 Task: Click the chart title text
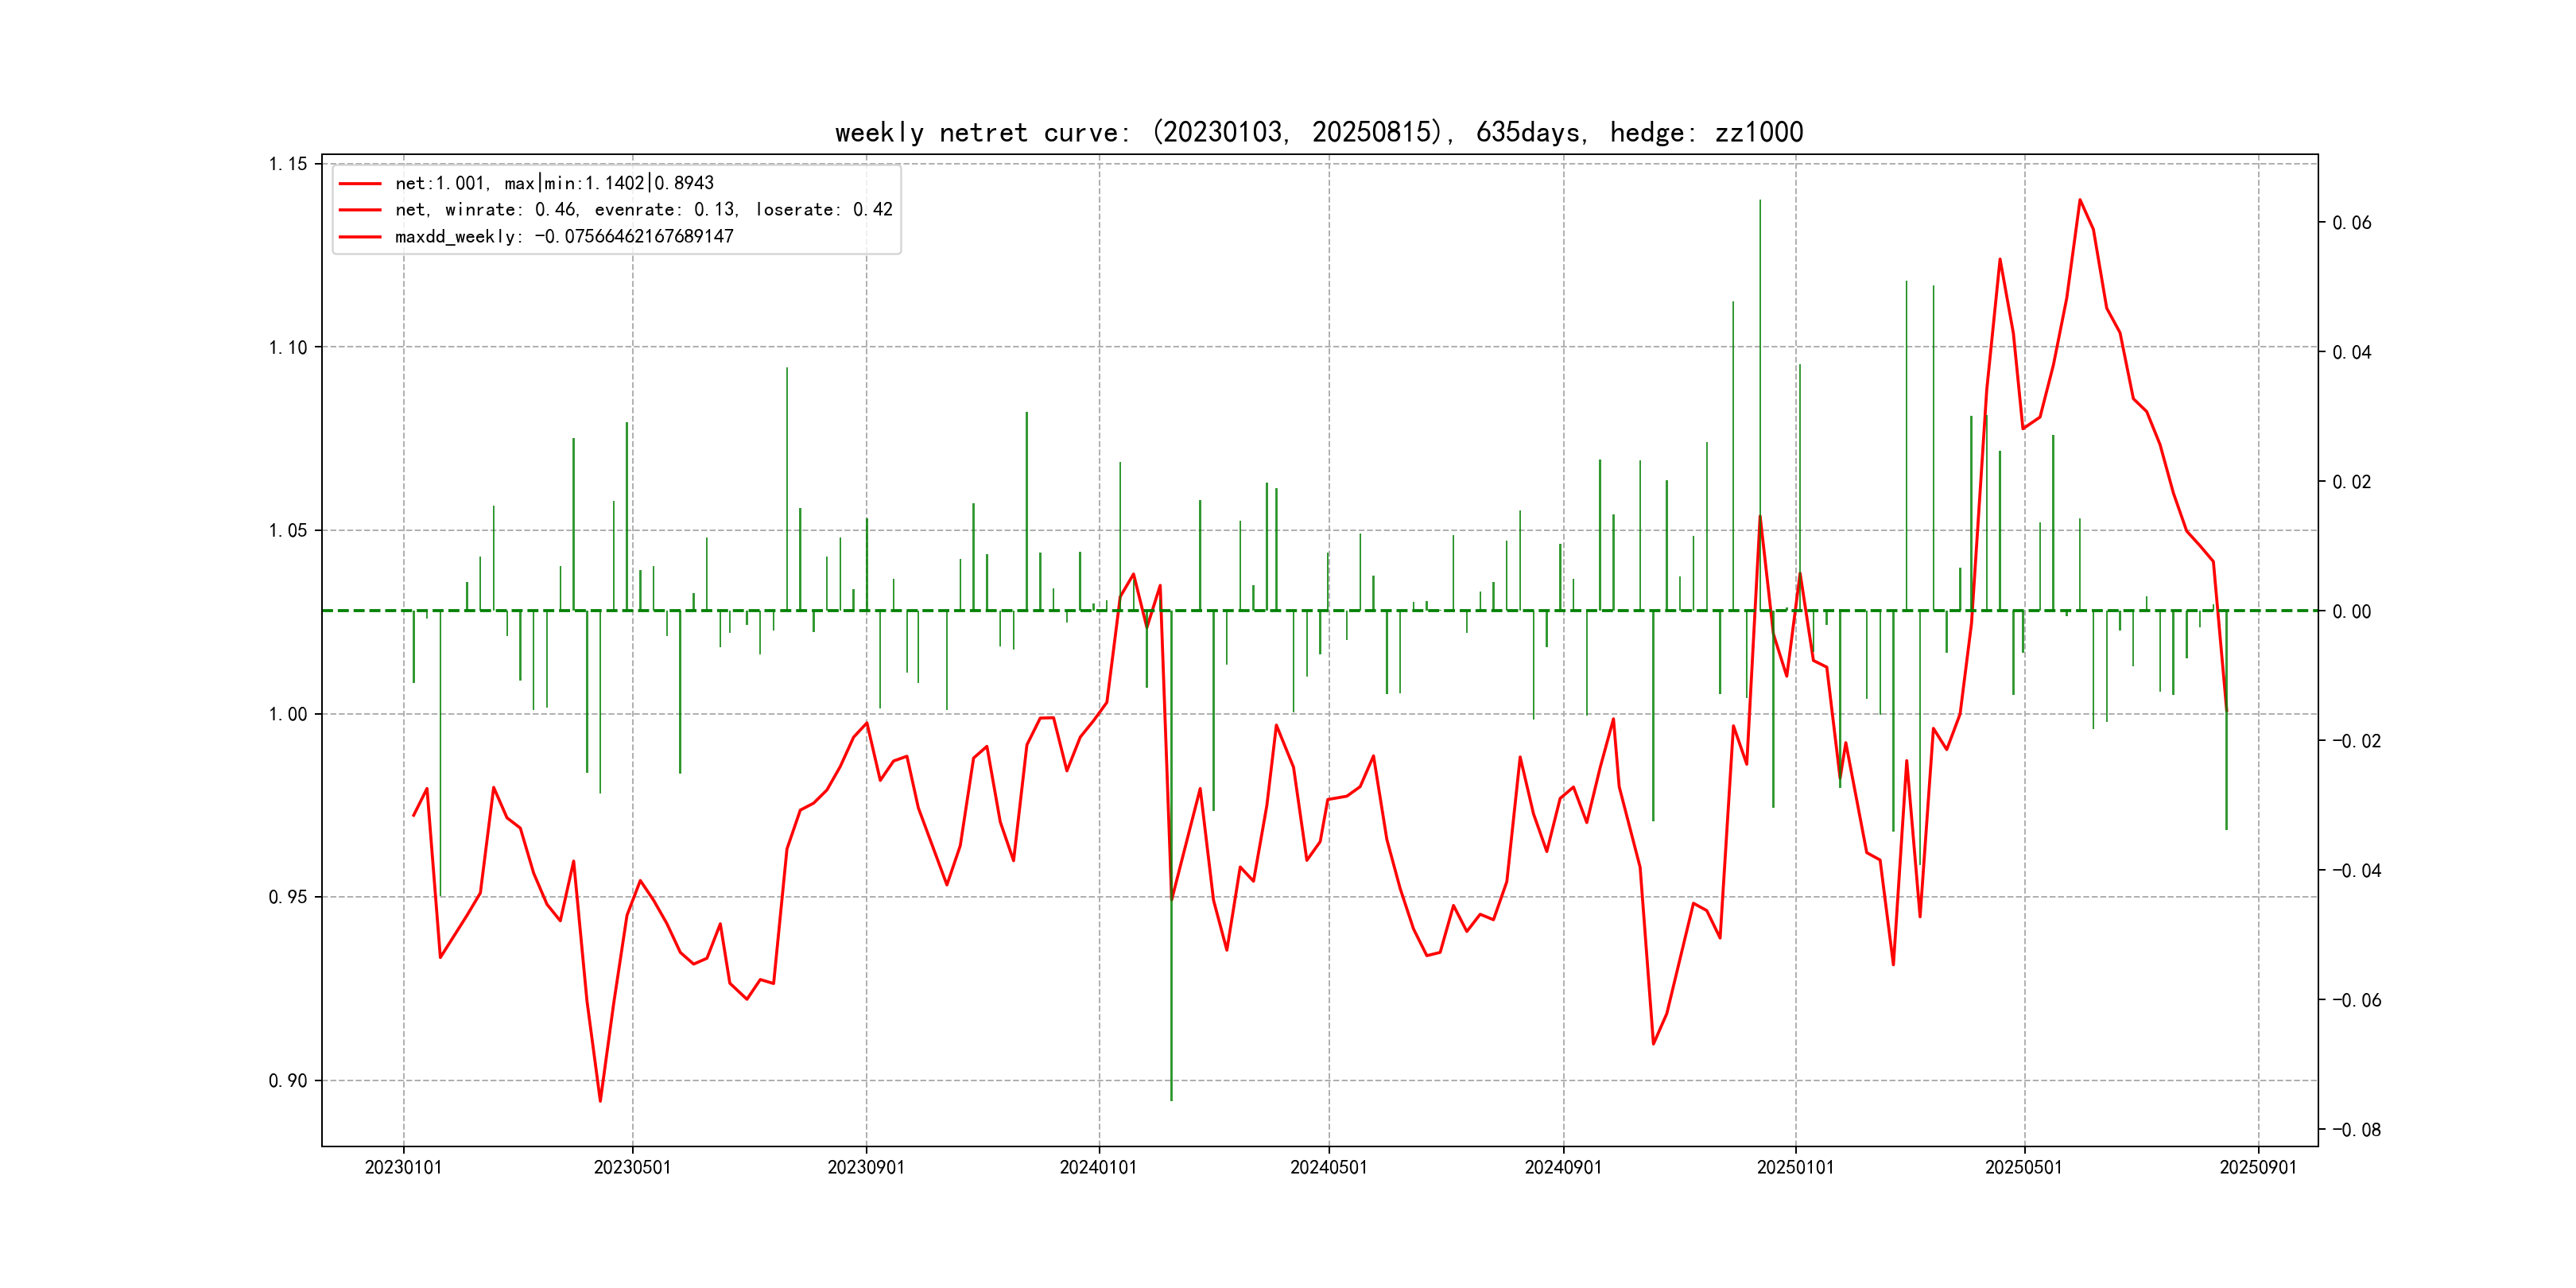(x=1318, y=133)
